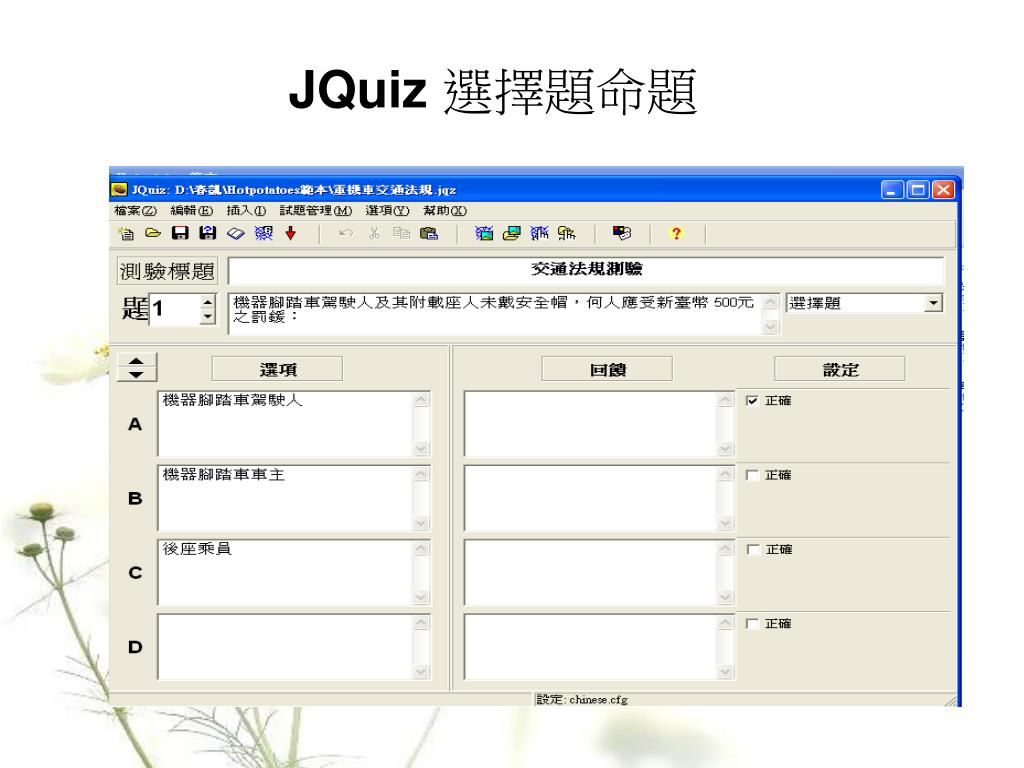Open the output configuration screen icon
1024x768 pixels.
[x=622, y=233]
